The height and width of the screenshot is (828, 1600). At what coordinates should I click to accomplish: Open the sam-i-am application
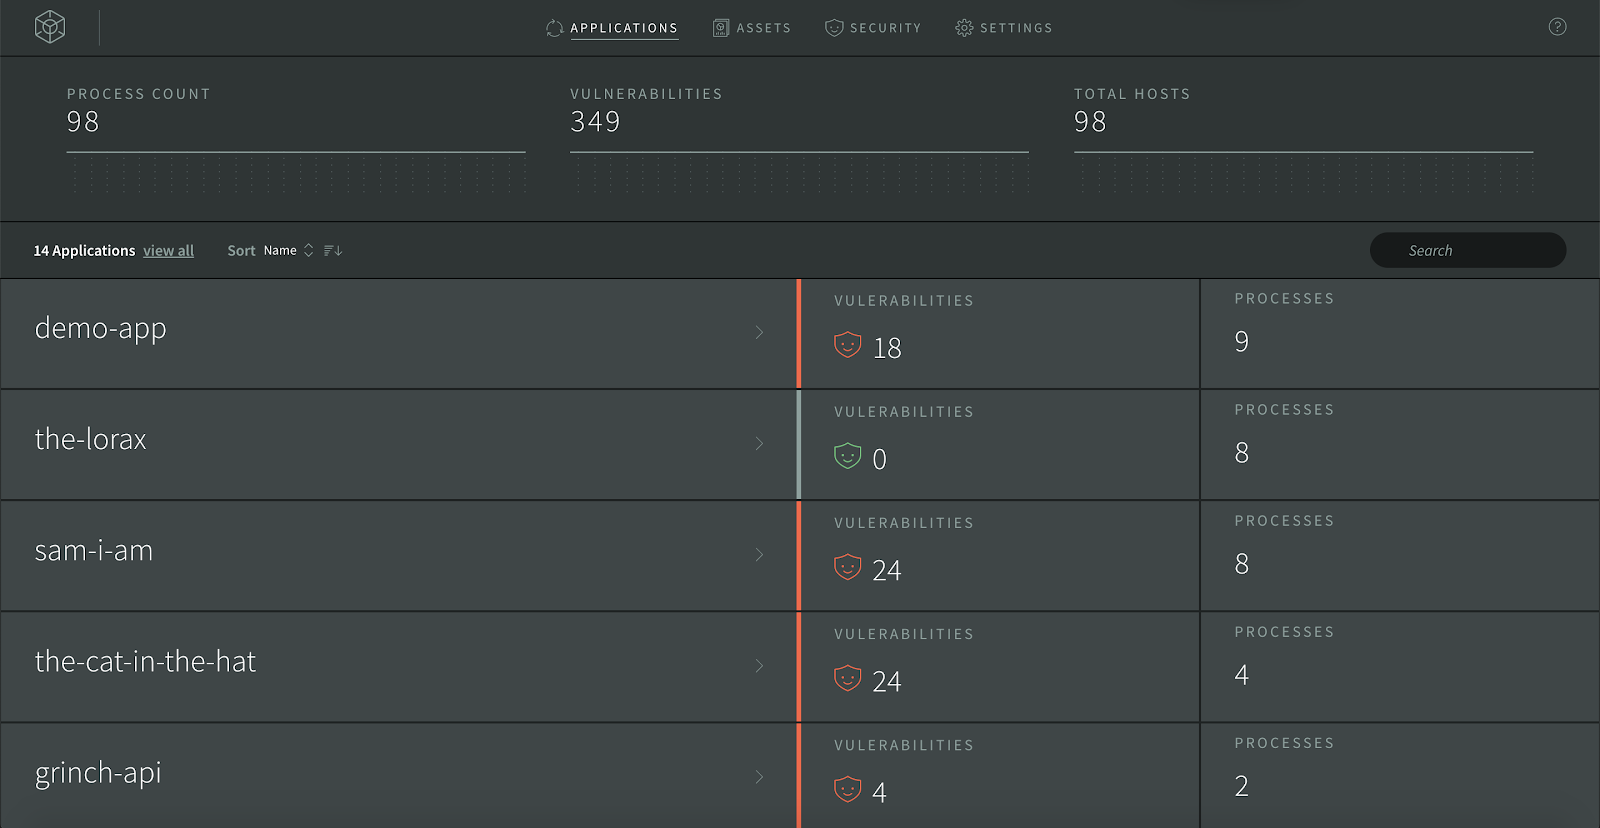93,550
